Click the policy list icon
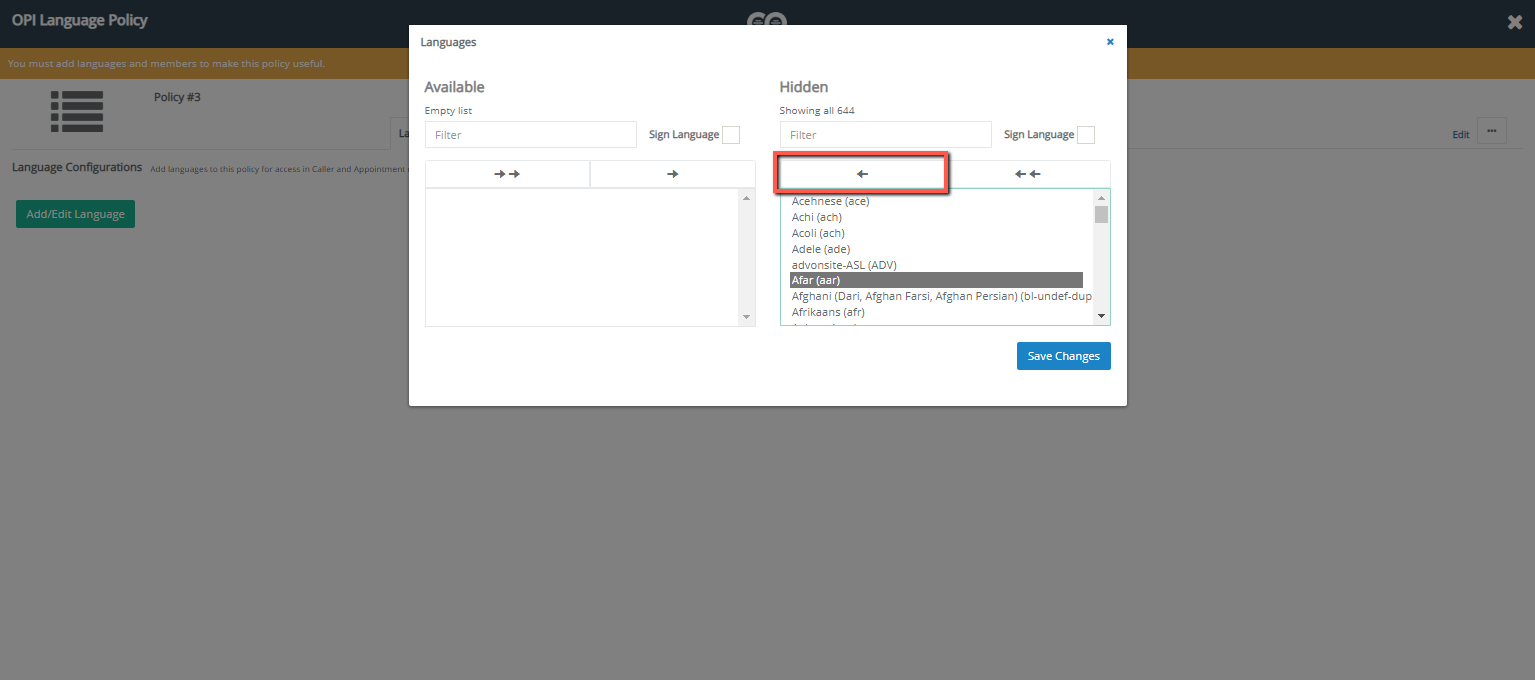The image size is (1535, 680). pos(77,111)
